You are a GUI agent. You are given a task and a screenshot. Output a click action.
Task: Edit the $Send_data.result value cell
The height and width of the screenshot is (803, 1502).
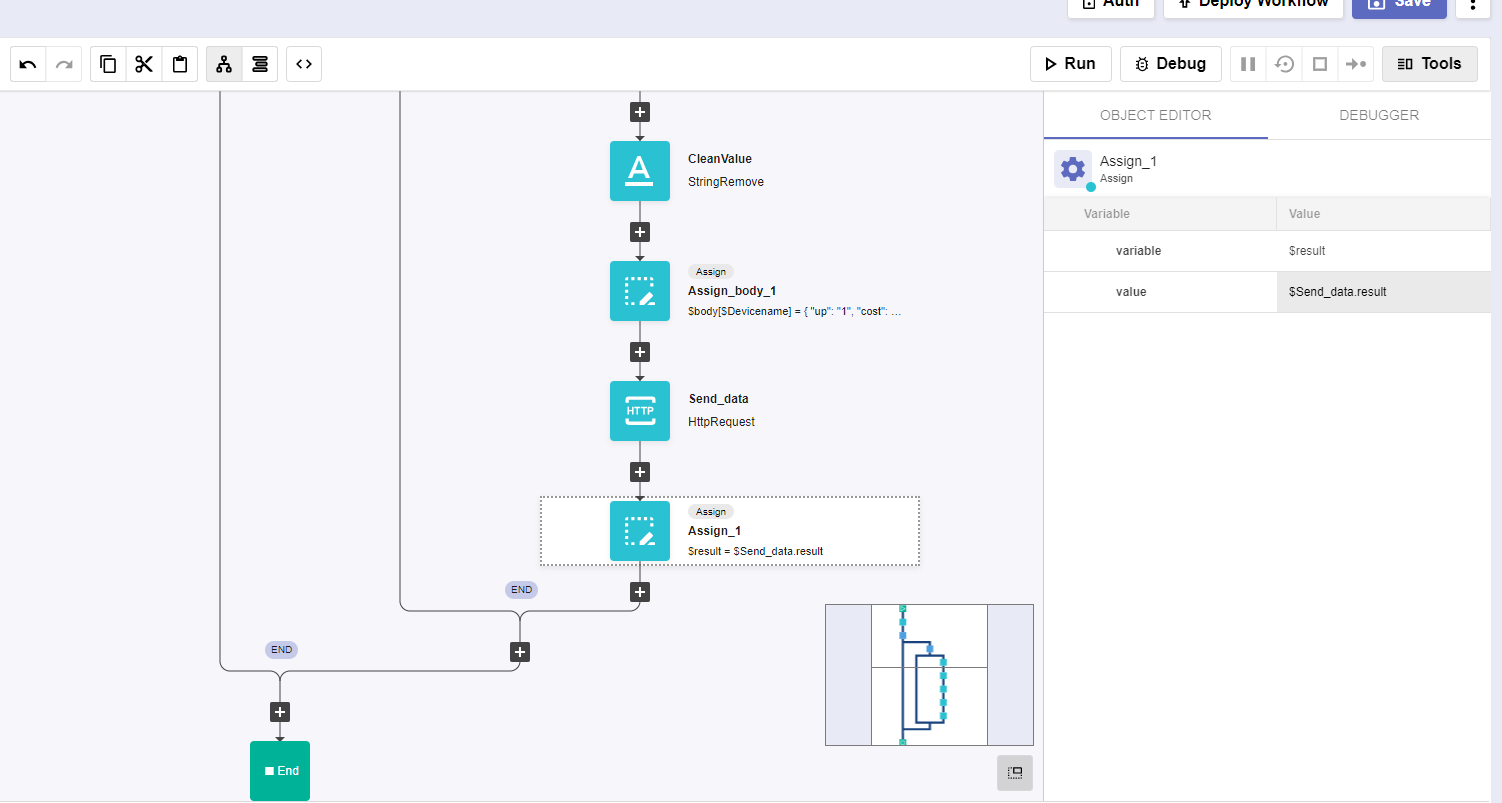pyautogui.click(x=1384, y=292)
